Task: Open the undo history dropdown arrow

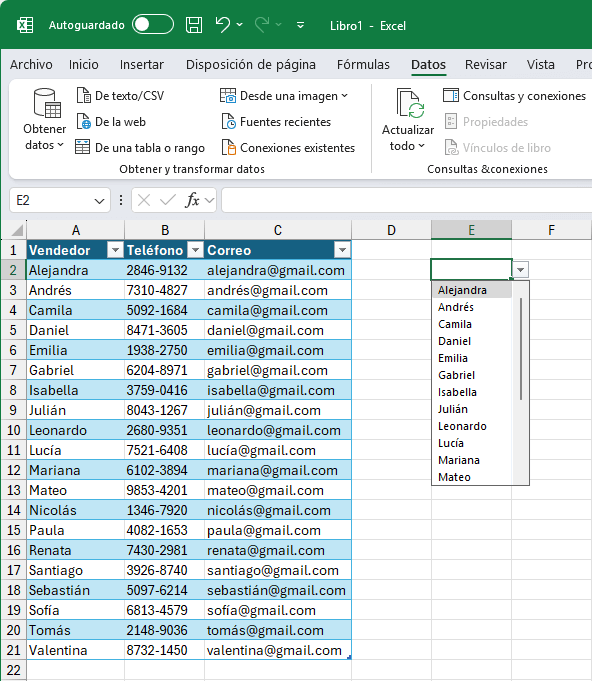Action: (x=240, y=25)
